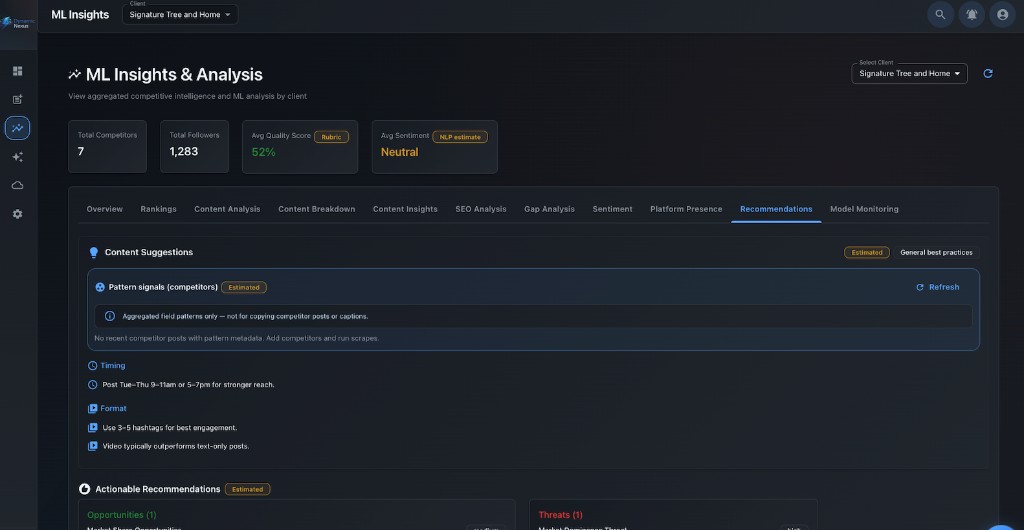Screen dimensions: 1024x530
Task: Click the blue refresh icon beside Select Client
Action: click(988, 74)
